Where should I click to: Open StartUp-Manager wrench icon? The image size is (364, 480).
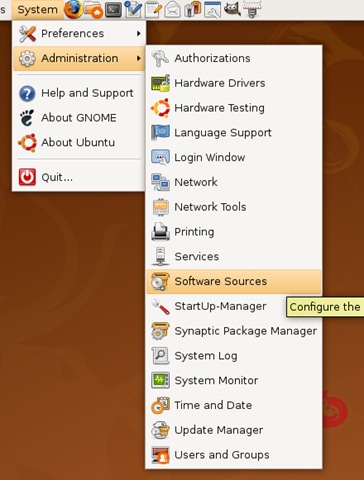tap(160, 306)
